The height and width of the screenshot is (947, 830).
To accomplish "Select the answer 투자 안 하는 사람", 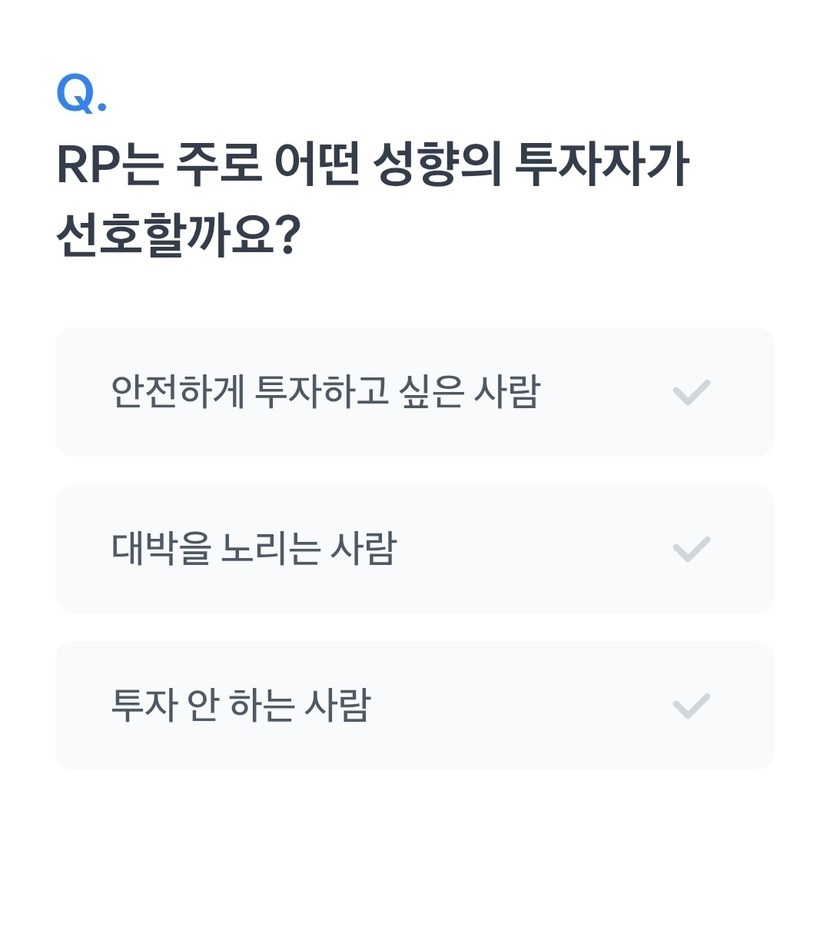I will pyautogui.click(x=240, y=706).
